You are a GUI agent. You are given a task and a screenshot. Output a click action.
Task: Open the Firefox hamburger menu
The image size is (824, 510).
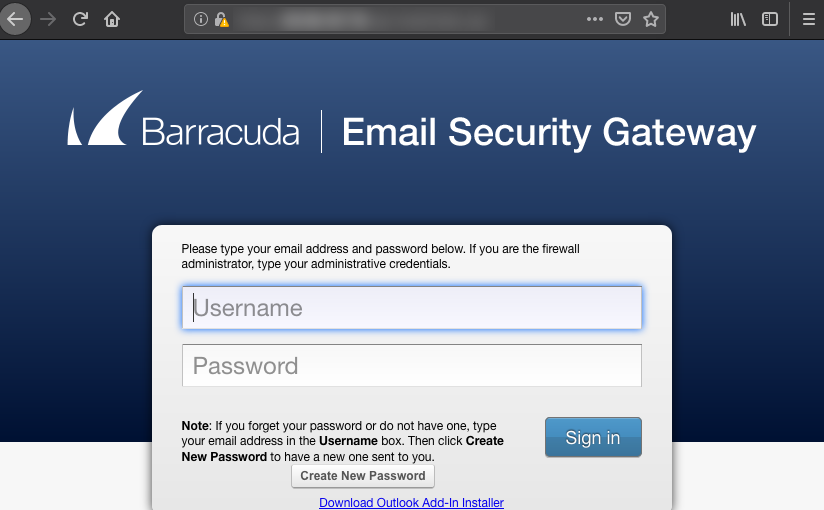pos(809,19)
